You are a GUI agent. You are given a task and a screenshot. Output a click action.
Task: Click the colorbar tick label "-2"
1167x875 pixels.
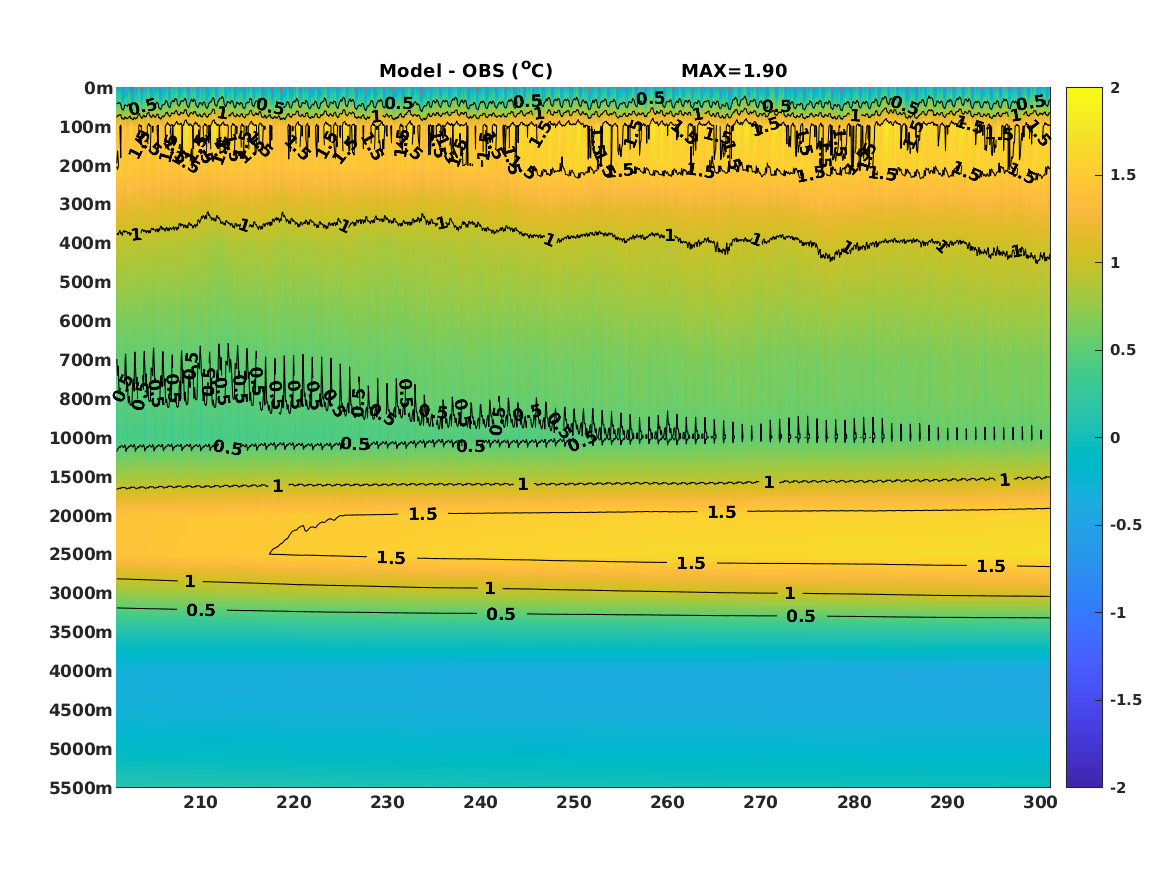coord(1118,787)
